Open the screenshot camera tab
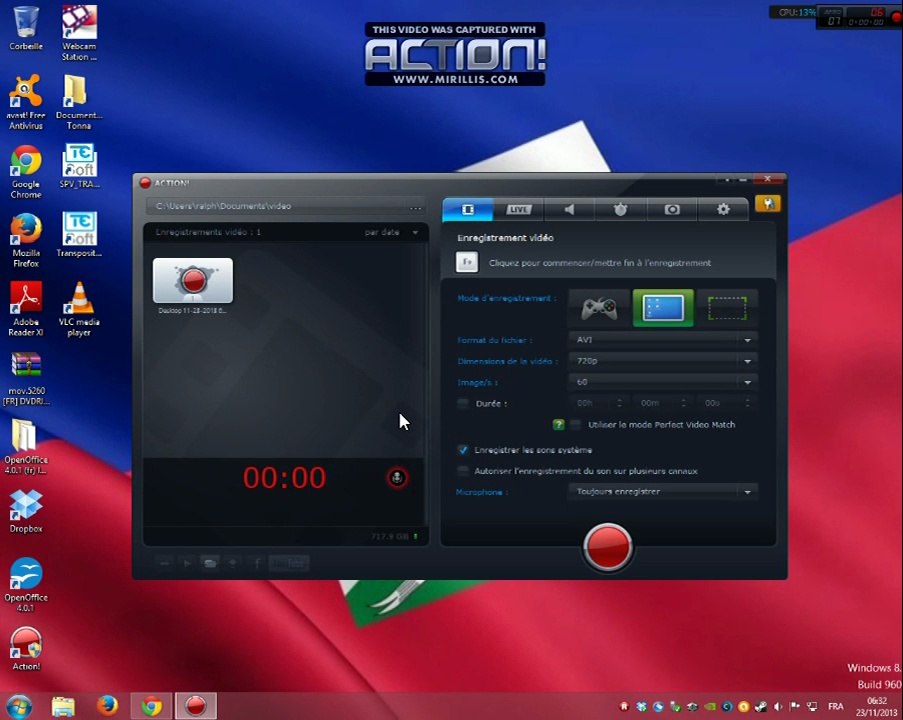Image resolution: width=903 pixels, height=720 pixels. [x=671, y=210]
